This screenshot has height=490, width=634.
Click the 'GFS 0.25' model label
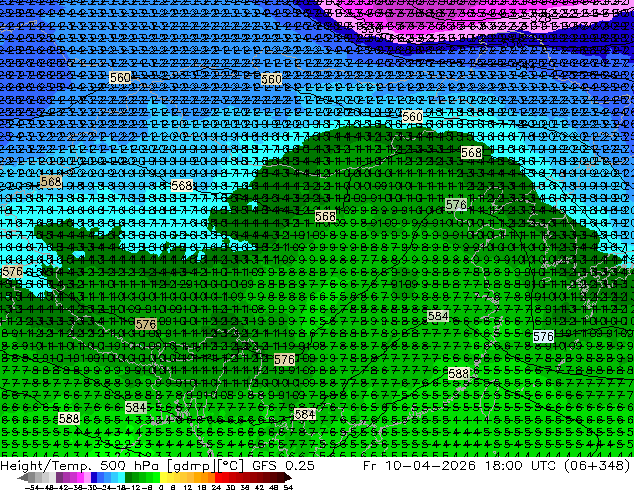[x=283, y=466]
